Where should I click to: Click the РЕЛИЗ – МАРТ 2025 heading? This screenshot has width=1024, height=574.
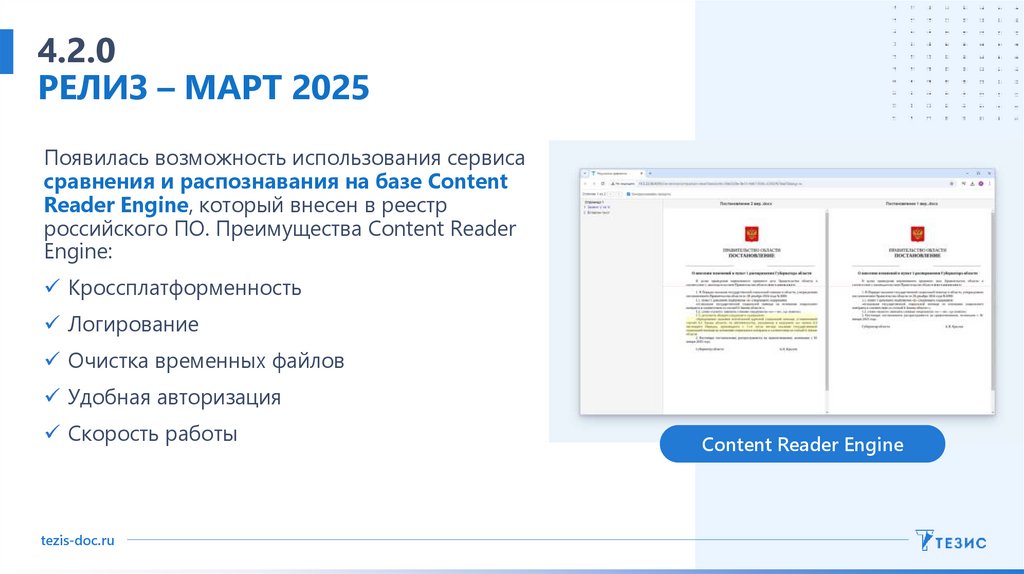click(204, 88)
